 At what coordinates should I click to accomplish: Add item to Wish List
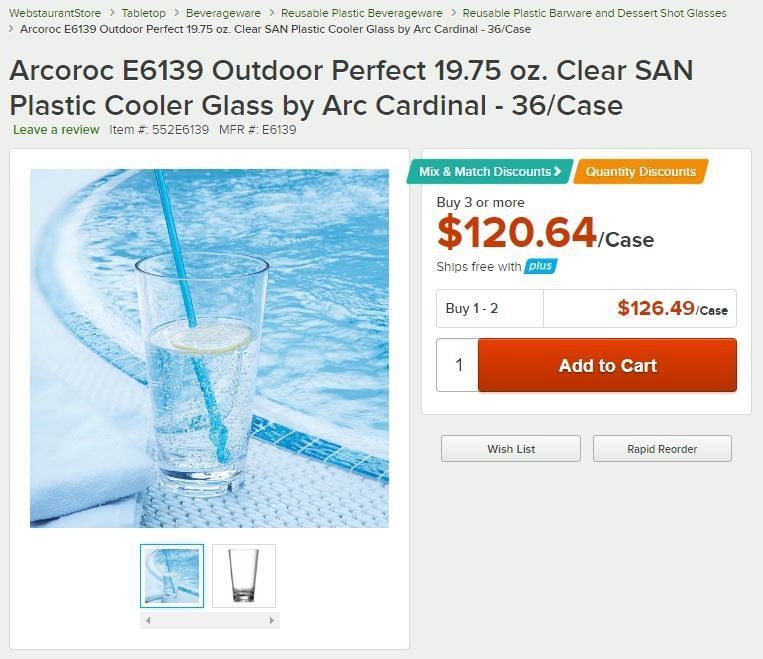tap(511, 449)
